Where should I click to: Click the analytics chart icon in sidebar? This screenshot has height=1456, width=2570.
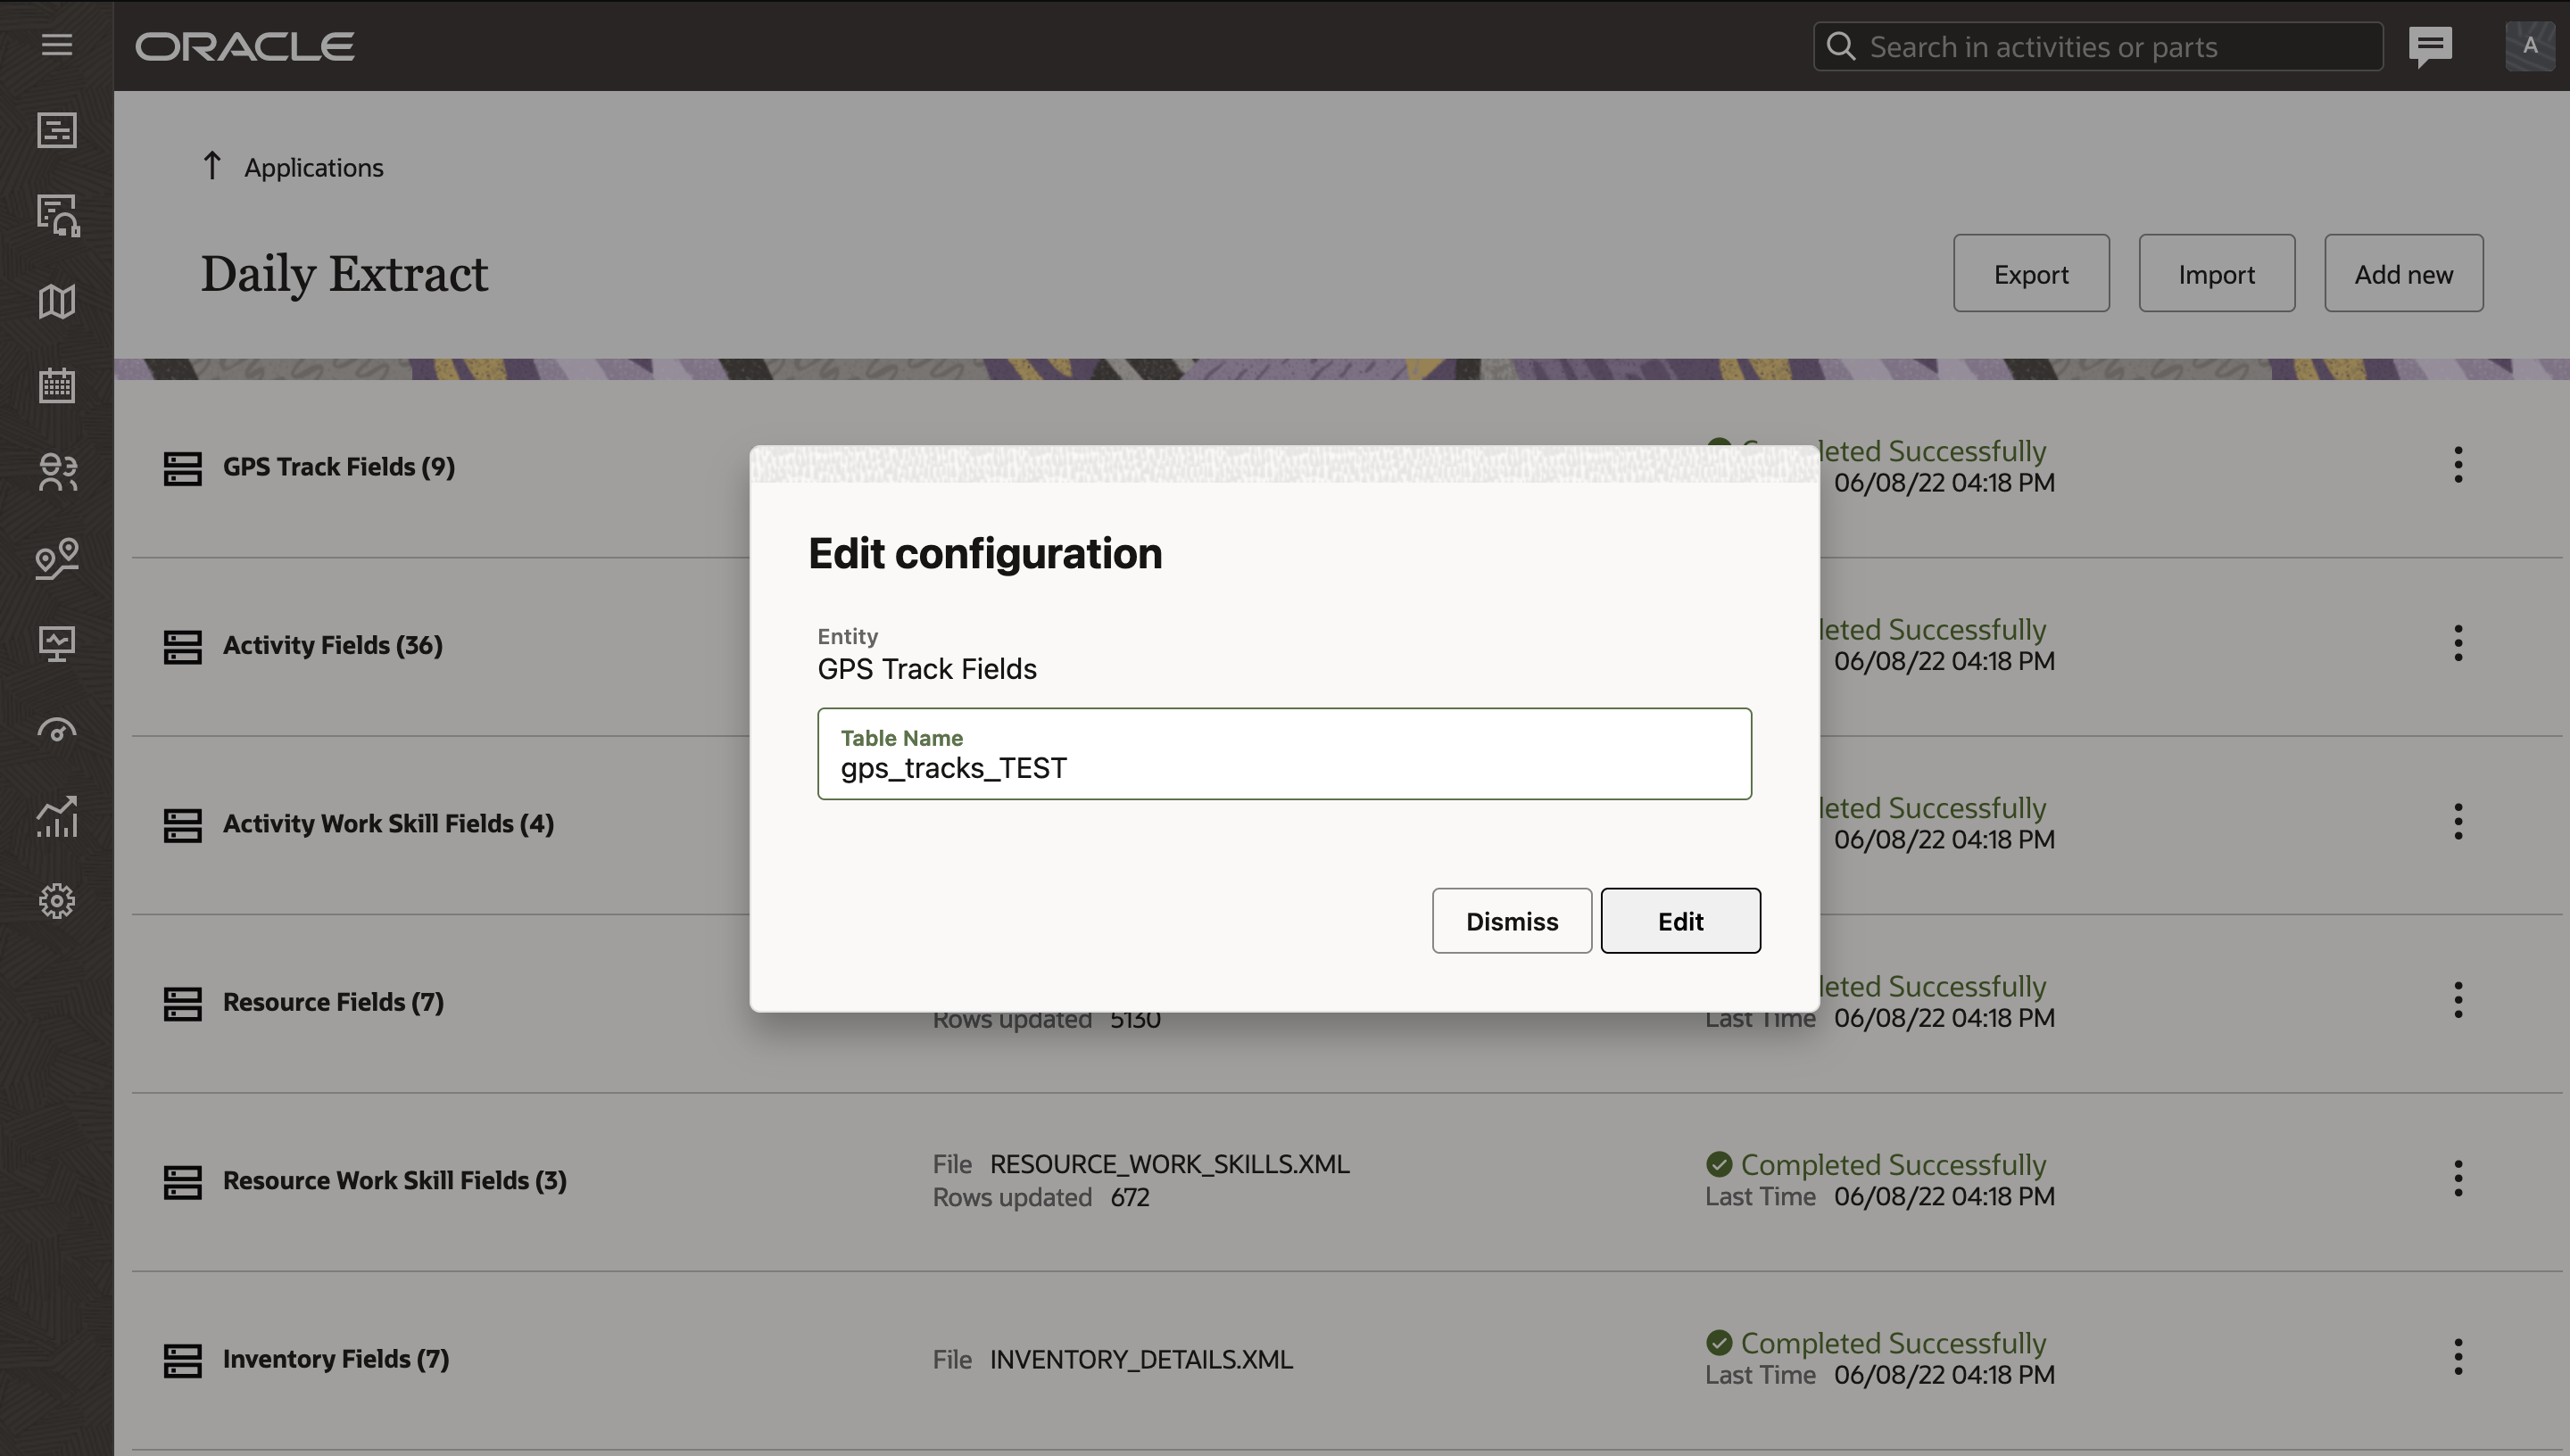[x=57, y=816]
